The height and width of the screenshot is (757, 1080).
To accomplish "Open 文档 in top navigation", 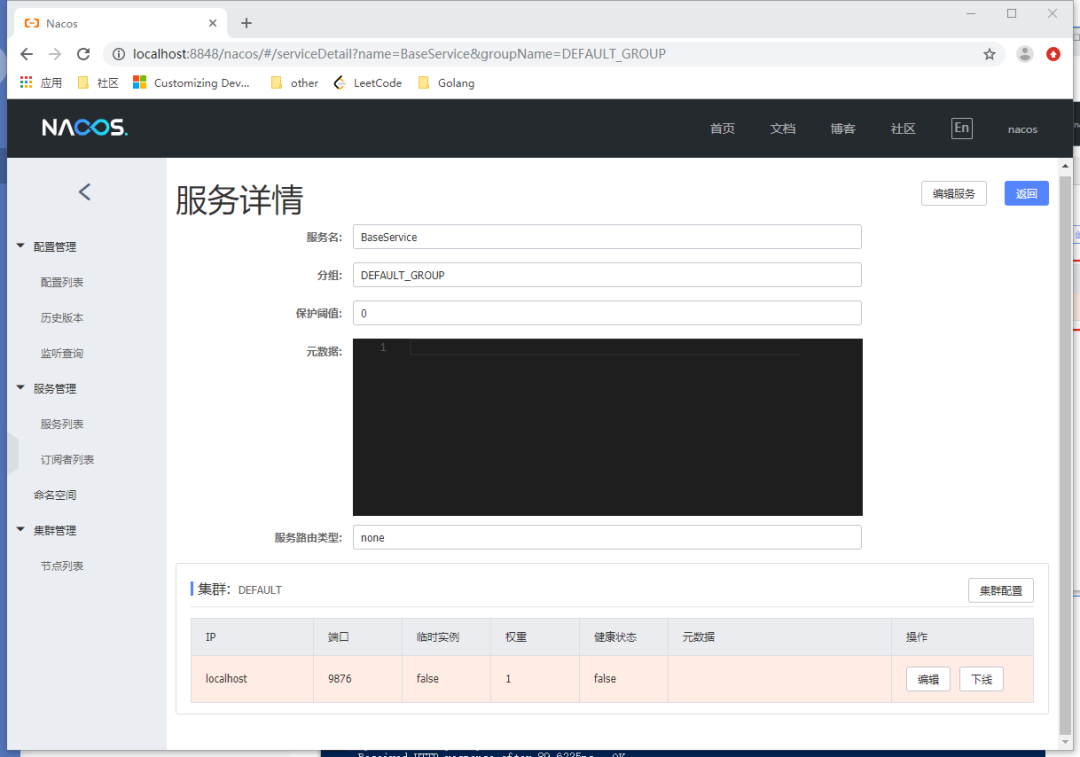I will coord(782,129).
